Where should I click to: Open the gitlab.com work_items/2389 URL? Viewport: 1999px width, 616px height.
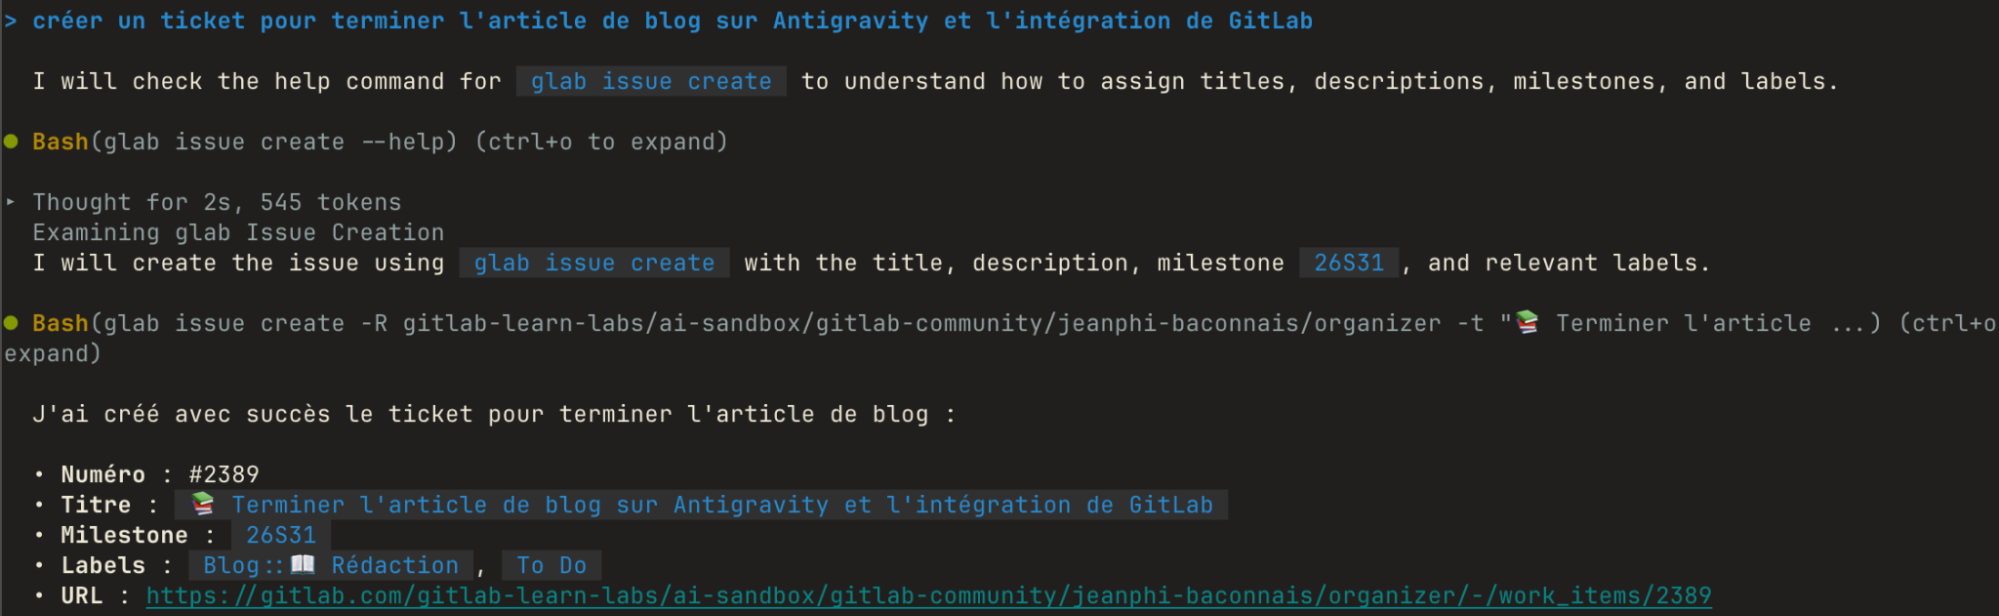pos(928,596)
